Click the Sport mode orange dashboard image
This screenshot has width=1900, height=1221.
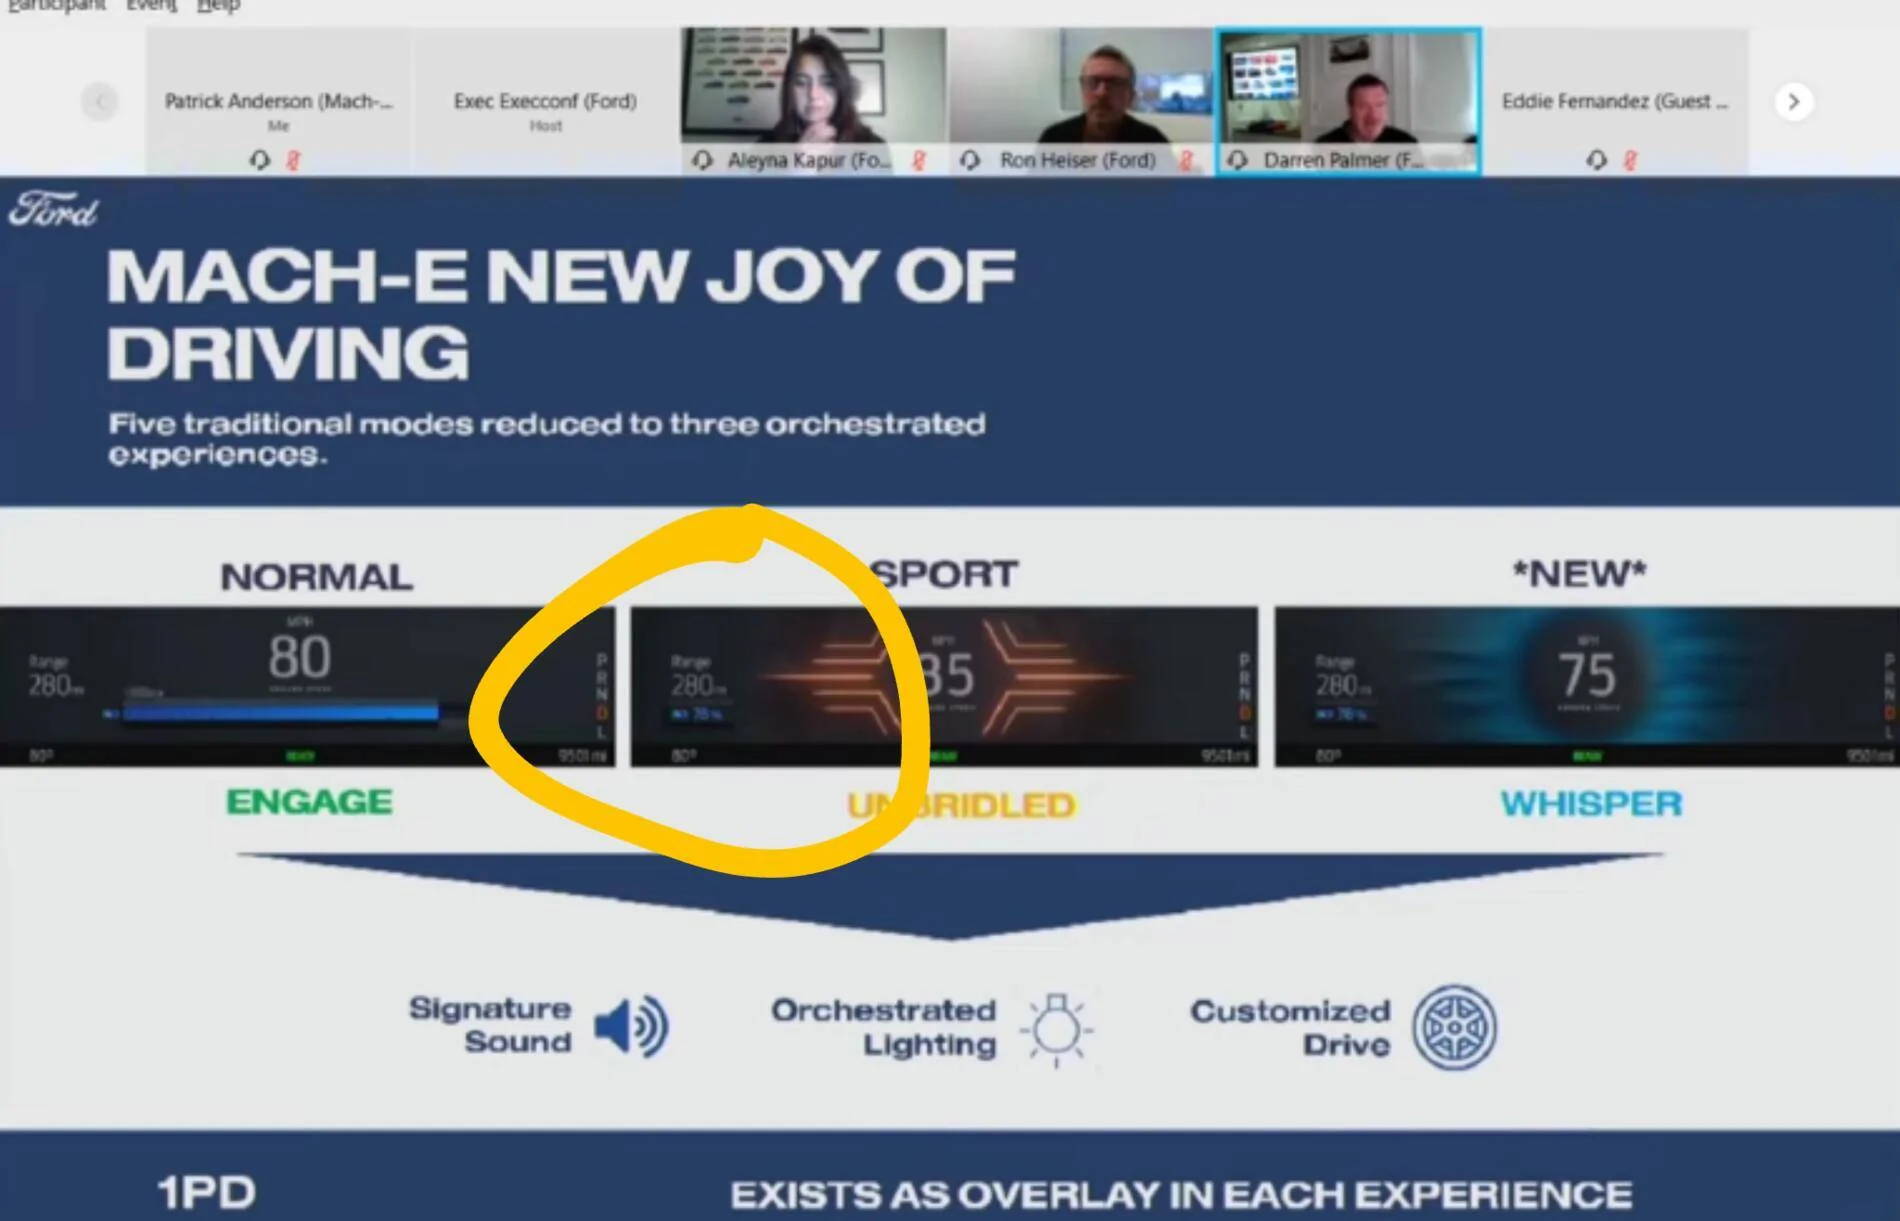click(944, 687)
